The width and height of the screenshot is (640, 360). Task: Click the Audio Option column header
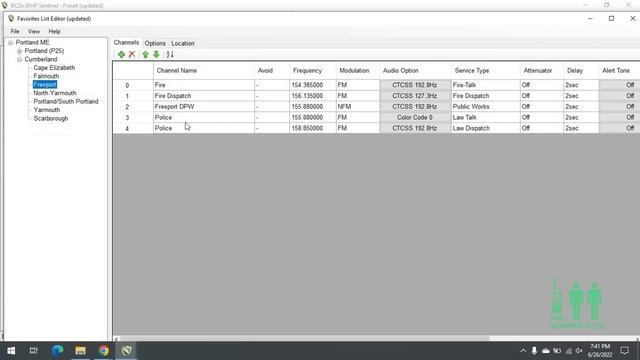(x=415, y=71)
